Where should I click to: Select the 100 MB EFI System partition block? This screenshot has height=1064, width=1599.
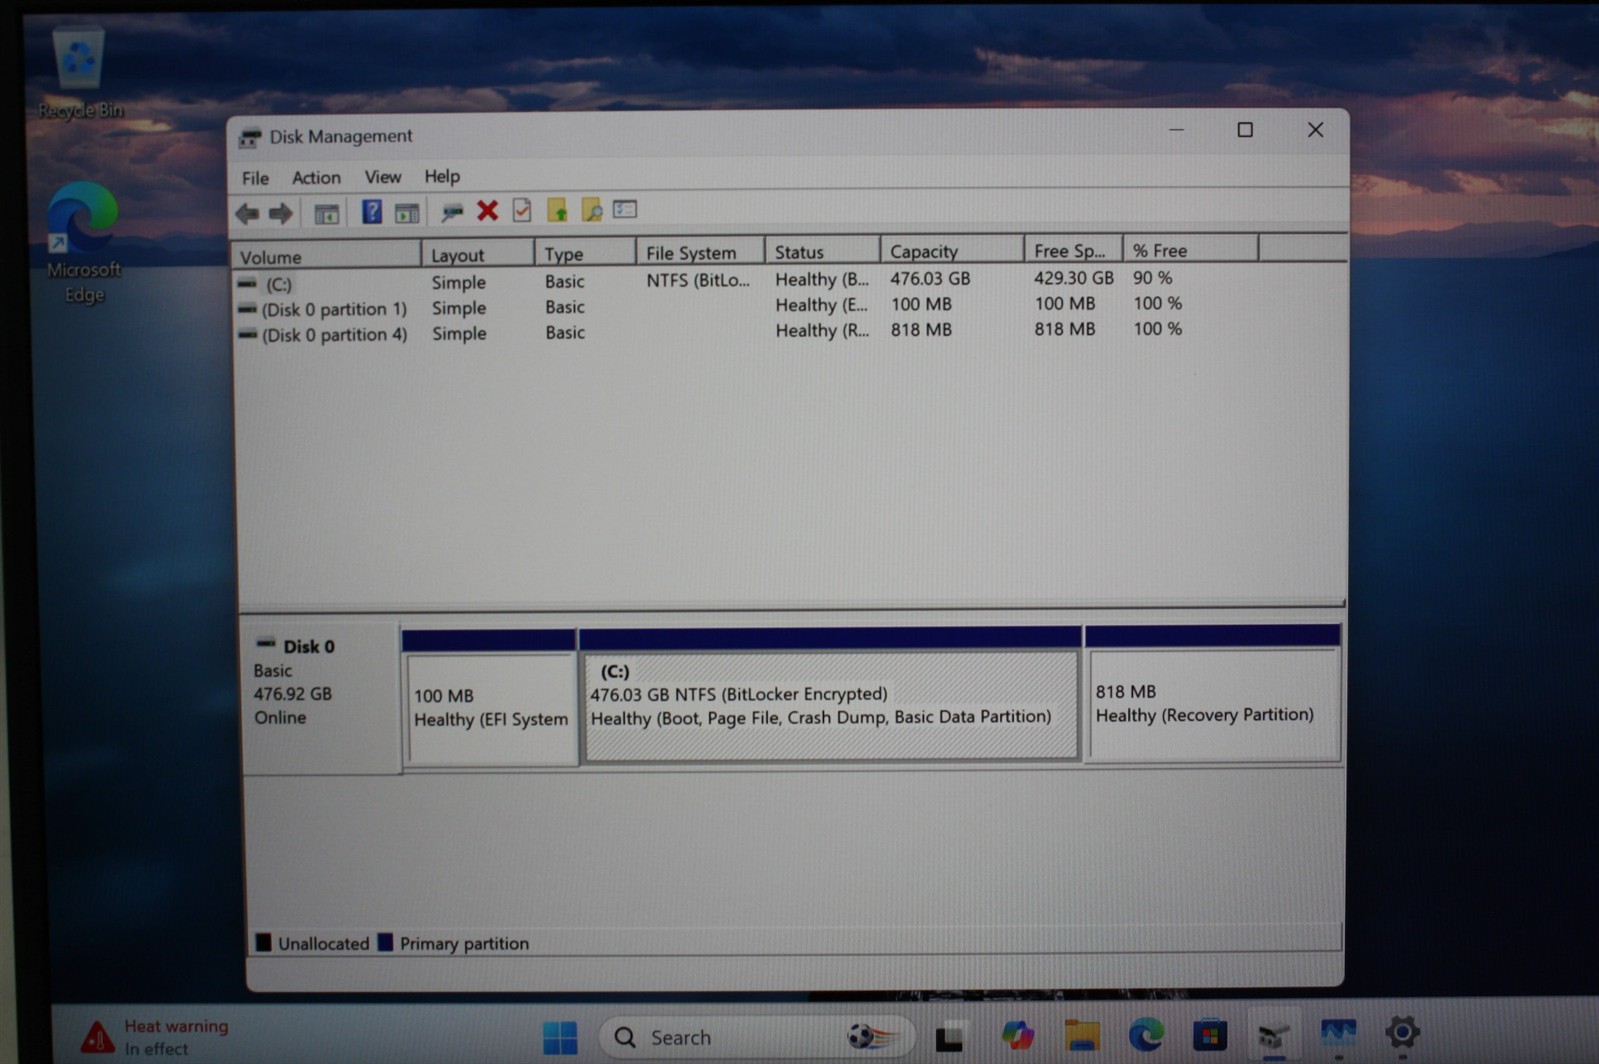point(490,707)
